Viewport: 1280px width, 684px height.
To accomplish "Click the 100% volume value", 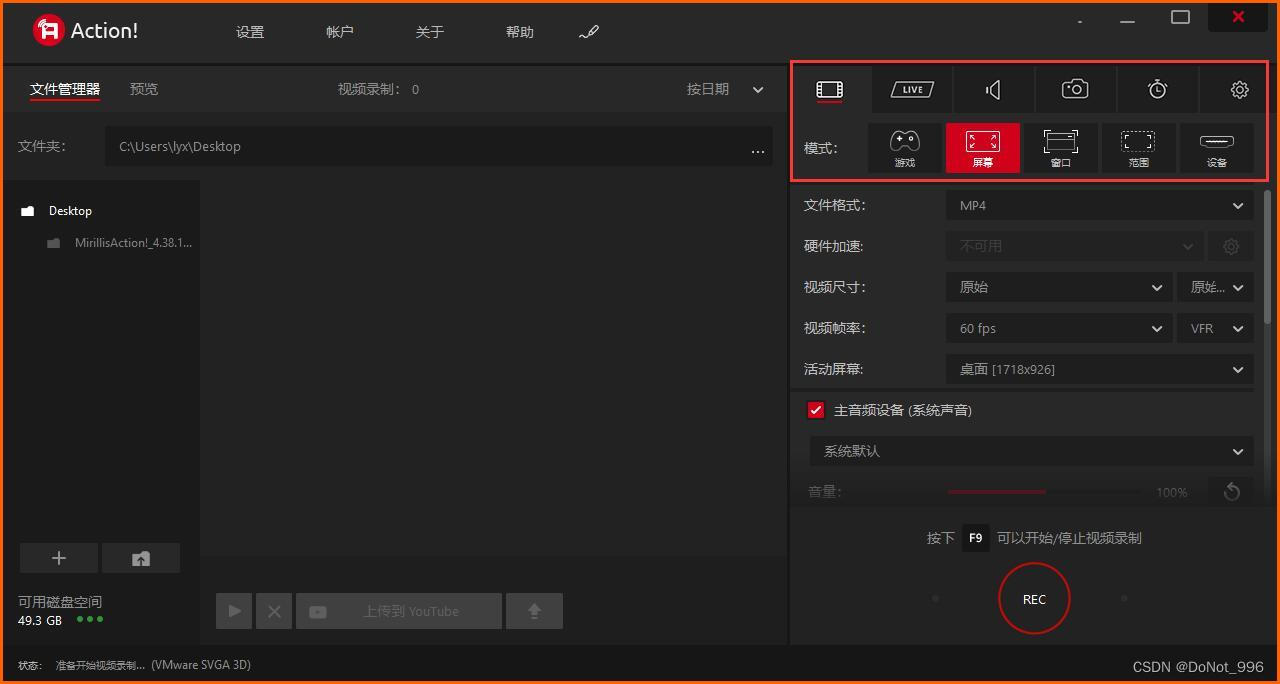I will click(1171, 492).
